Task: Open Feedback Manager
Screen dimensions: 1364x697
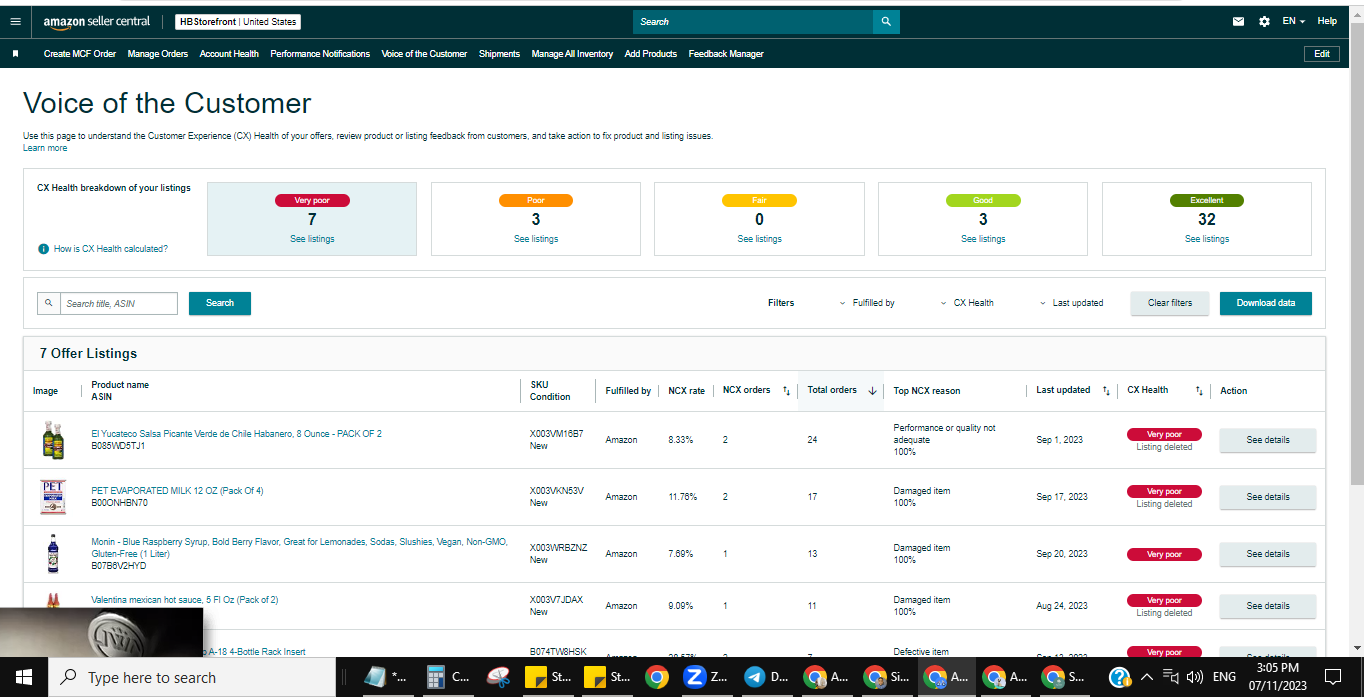Action: point(726,54)
